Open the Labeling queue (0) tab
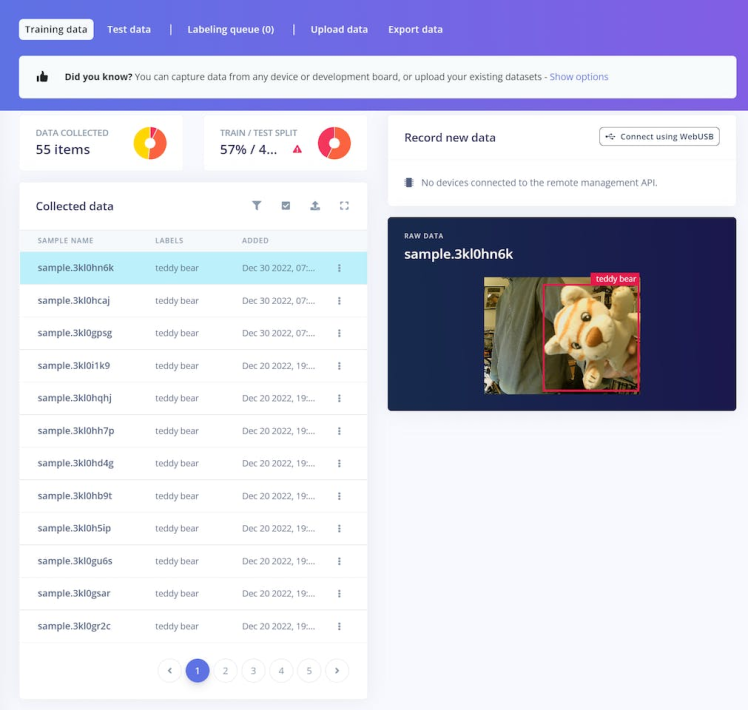748x710 pixels. click(x=231, y=30)
